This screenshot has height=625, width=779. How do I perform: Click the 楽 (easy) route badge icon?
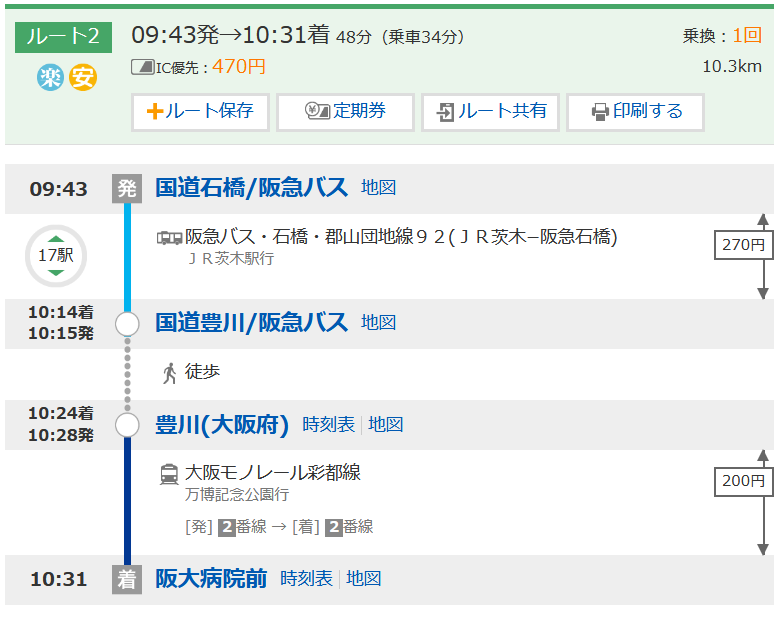pyautogui.click(x=50, y=77)
